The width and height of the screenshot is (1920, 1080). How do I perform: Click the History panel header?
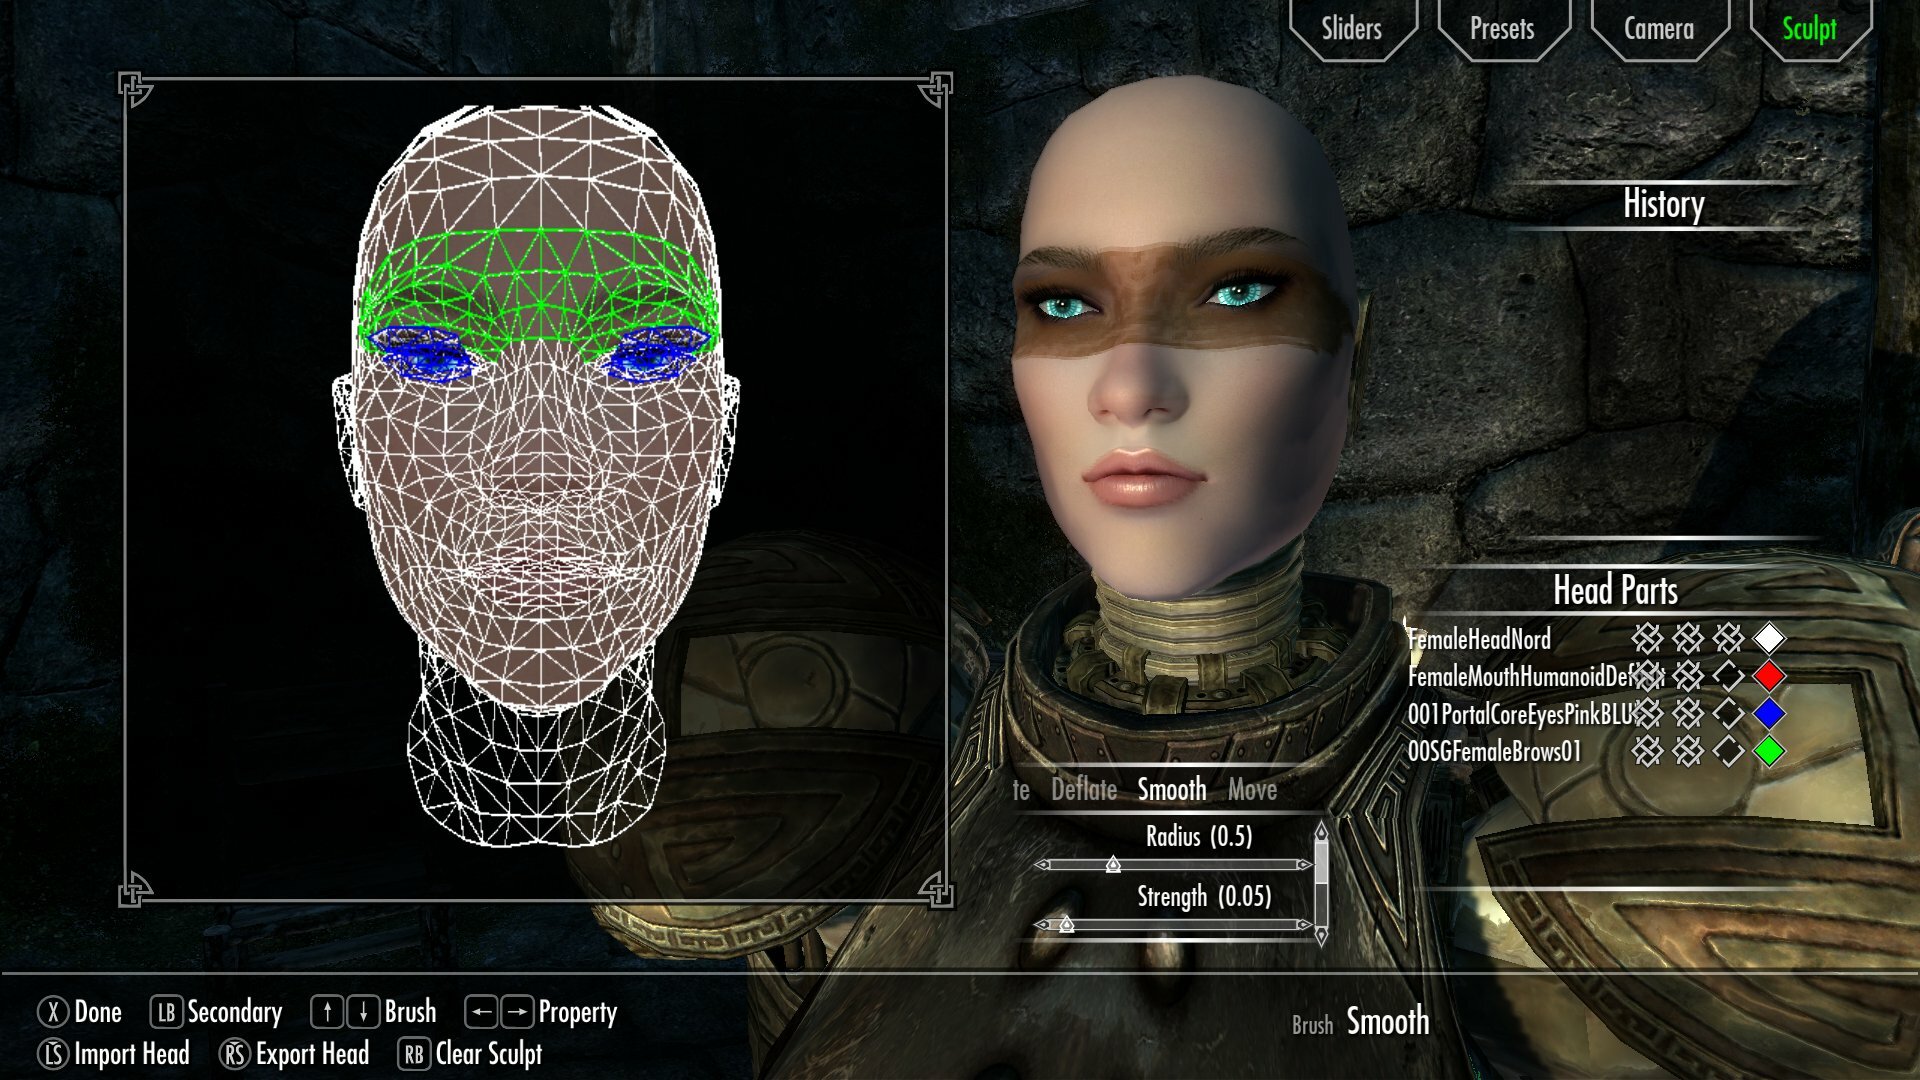1664,204
